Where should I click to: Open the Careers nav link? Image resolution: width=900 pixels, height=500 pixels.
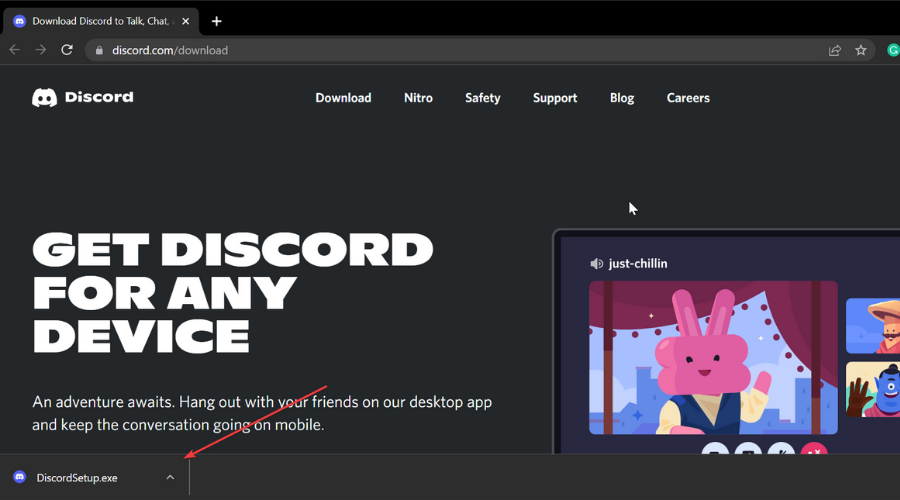pos(688,98)
